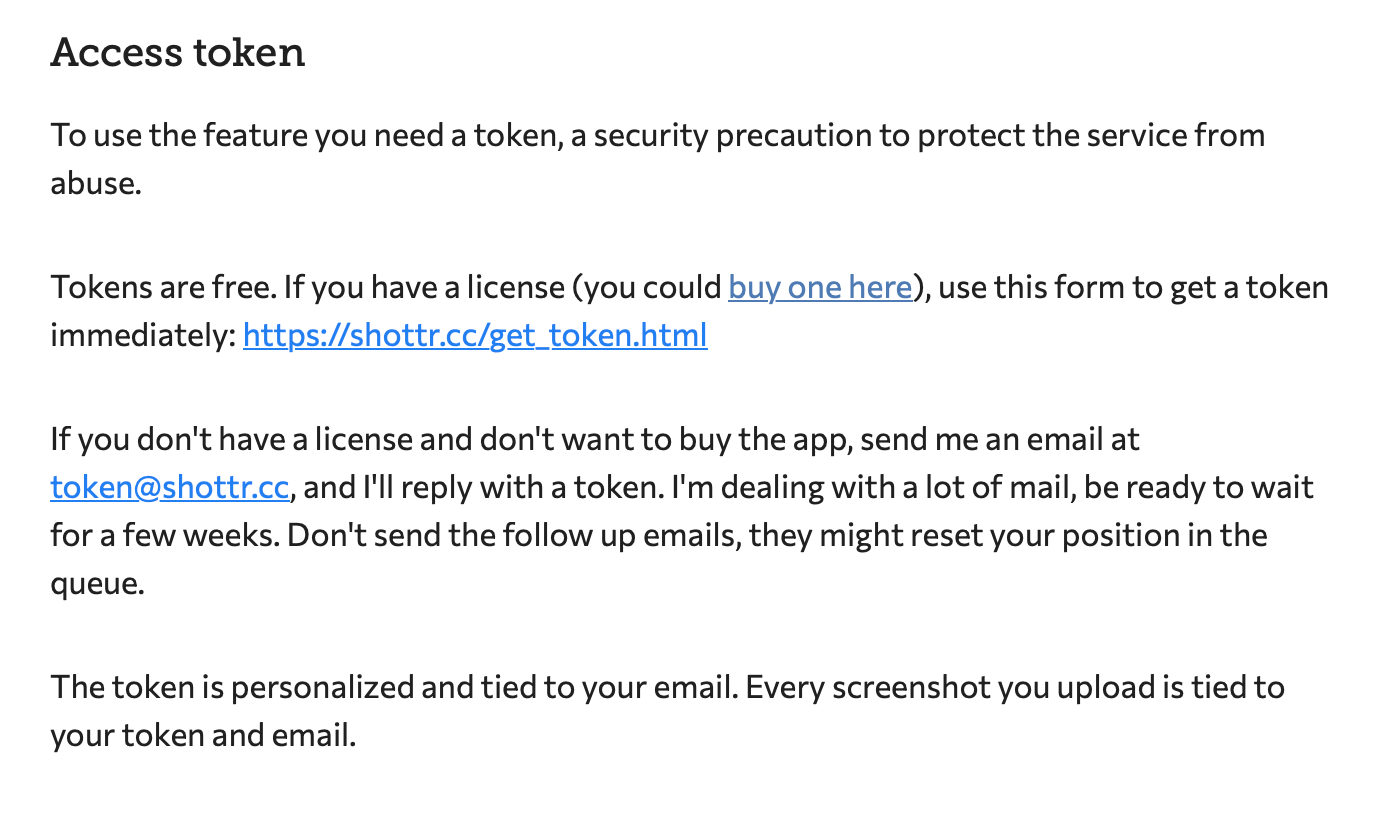Click the word 'abuse.' ending the first paragraph

(x=96, y=184)
